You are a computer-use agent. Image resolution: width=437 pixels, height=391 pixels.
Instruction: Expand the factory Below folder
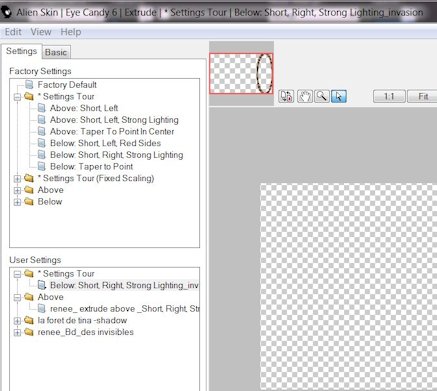17,202
